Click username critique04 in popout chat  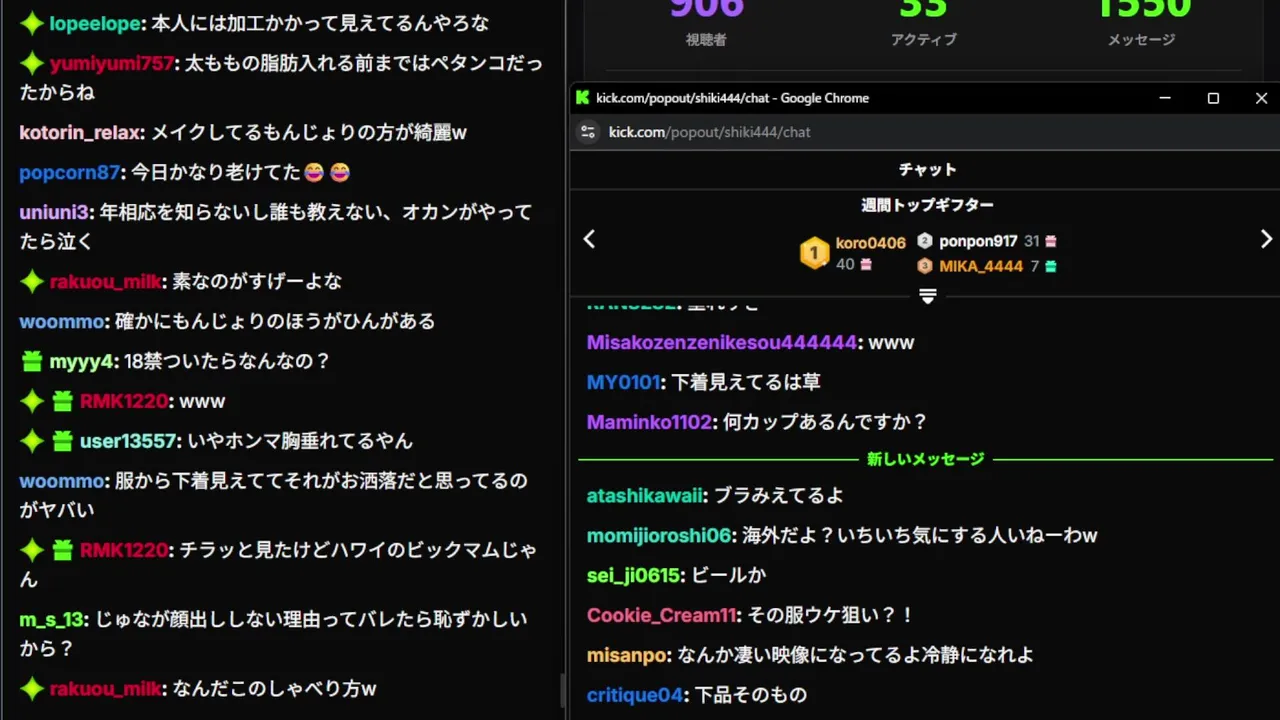(634, 695)
